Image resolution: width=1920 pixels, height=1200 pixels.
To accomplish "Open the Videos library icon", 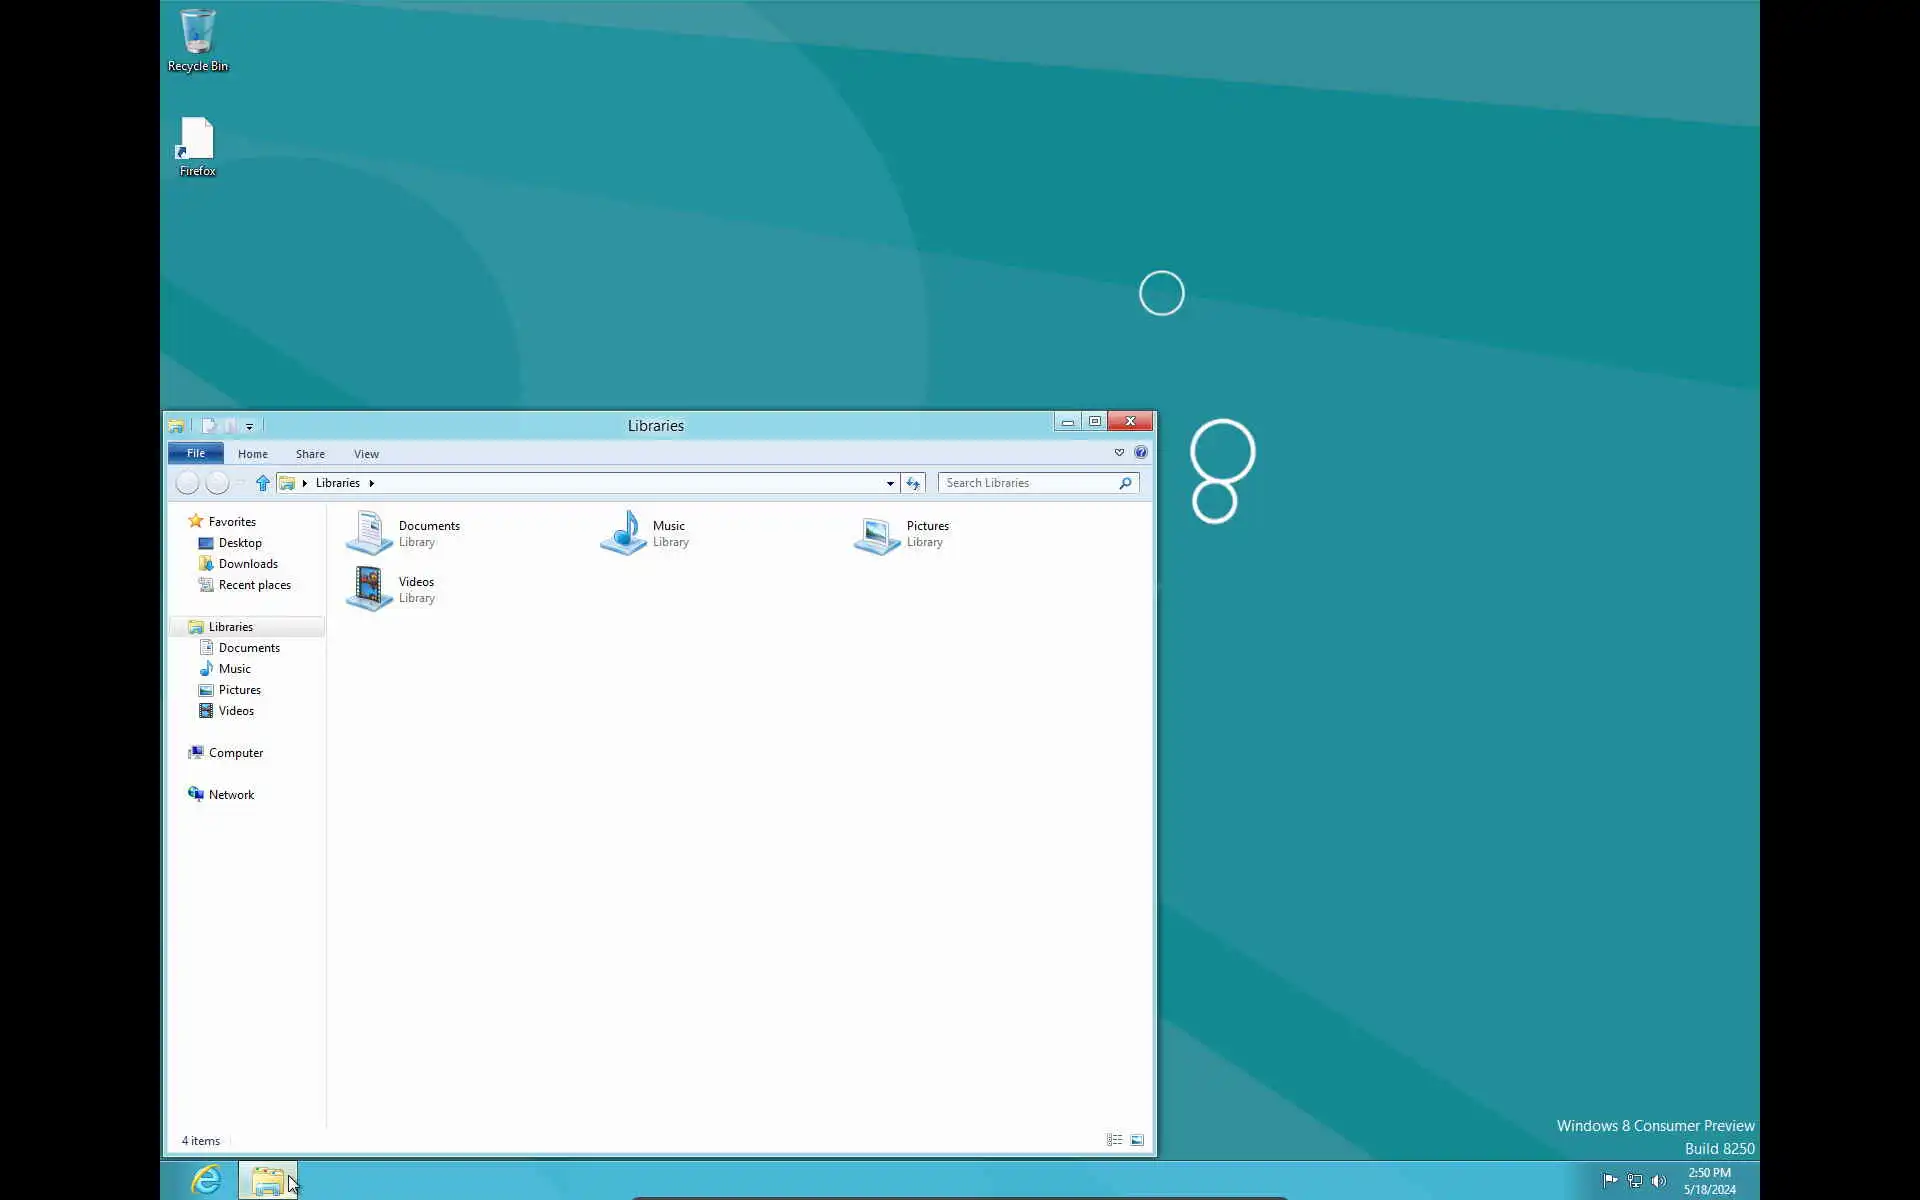I will pos(369,589).
